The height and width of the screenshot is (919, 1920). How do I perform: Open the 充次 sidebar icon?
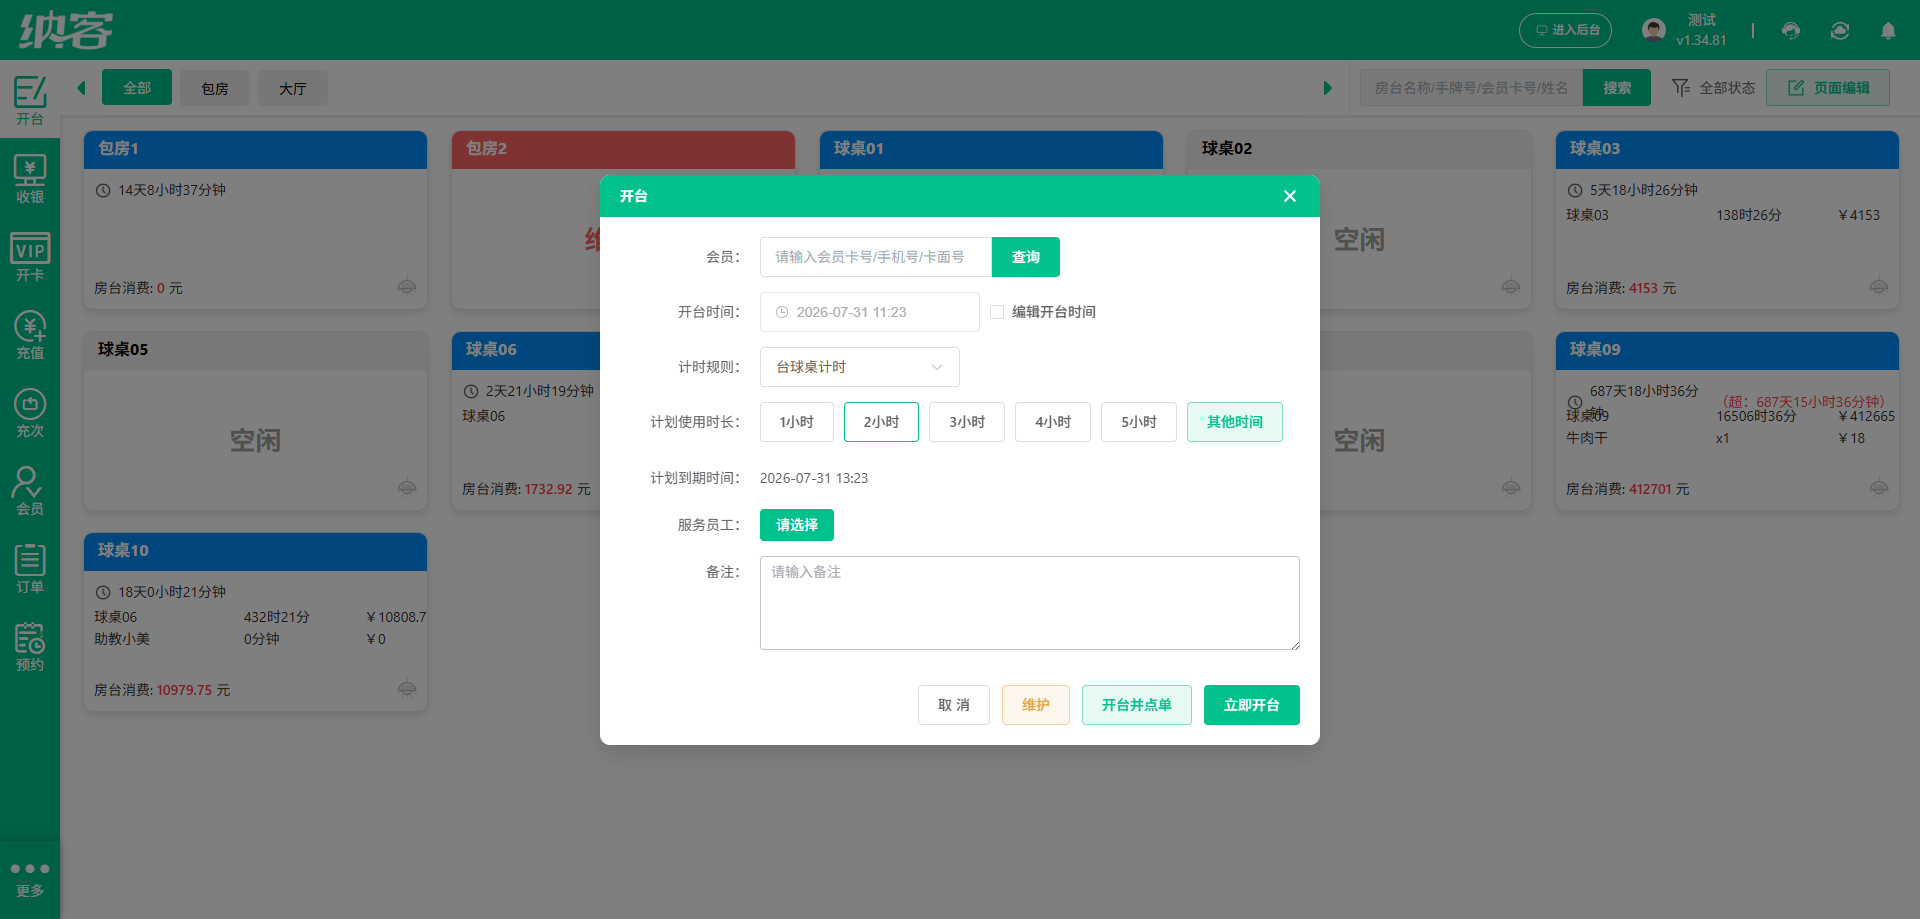30,412
